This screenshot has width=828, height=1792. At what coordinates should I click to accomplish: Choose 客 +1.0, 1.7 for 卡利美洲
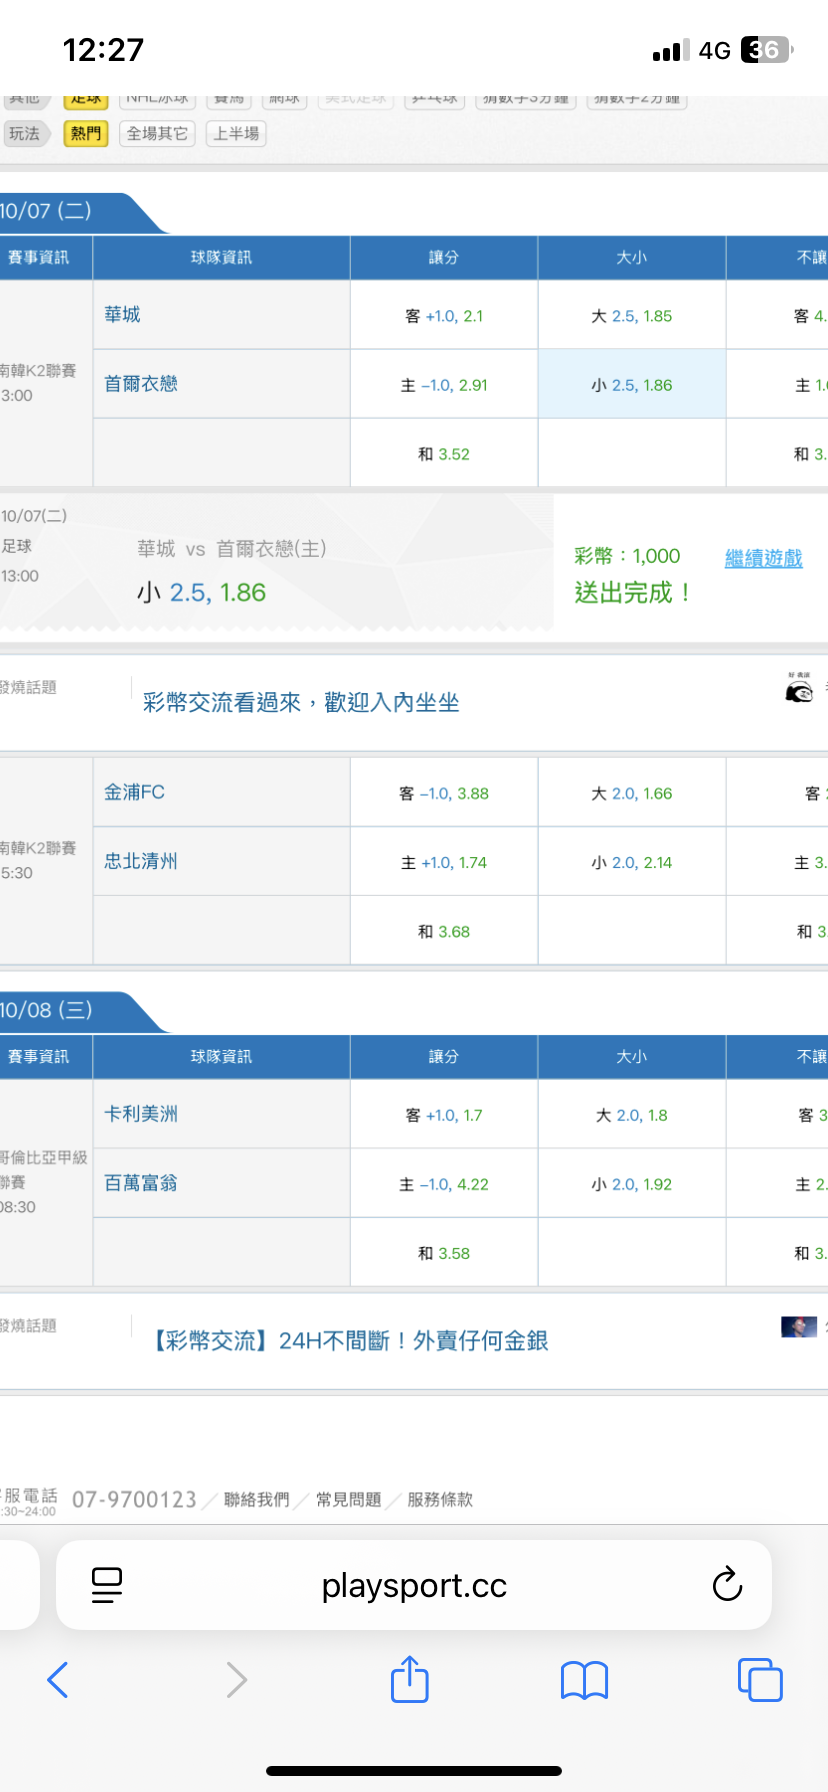click(x=443, y=1115)
